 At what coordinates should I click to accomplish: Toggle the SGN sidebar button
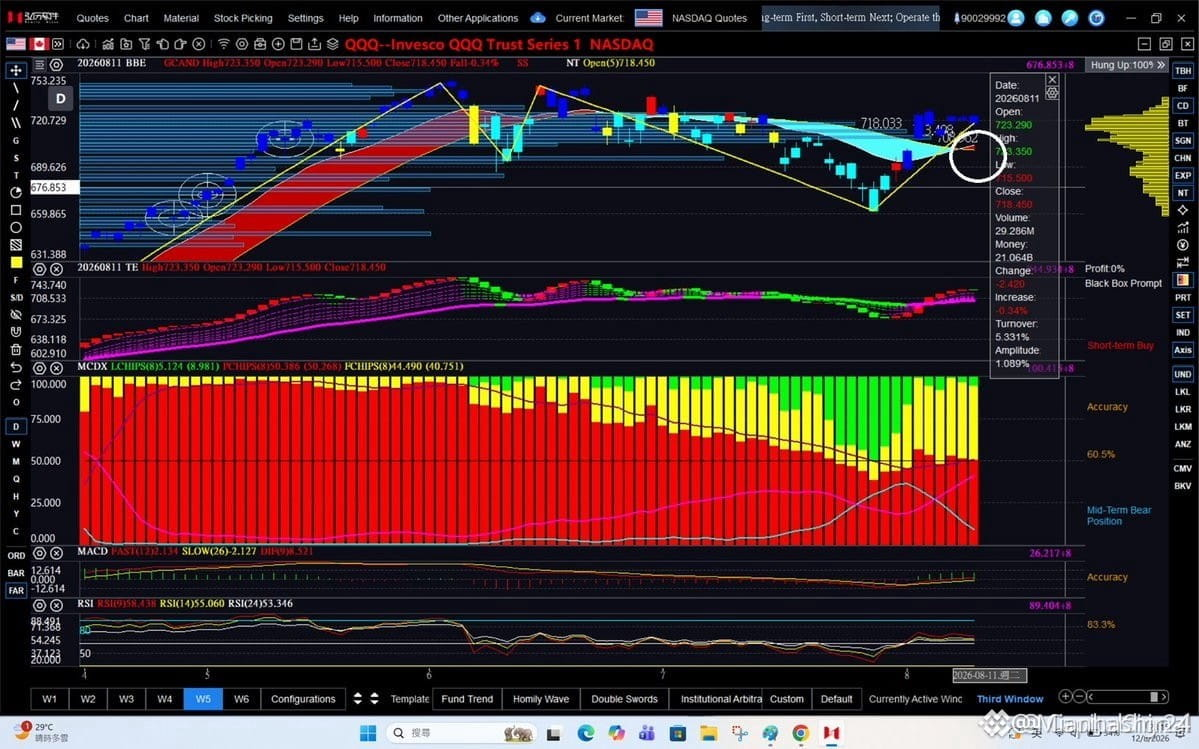coord(1183,141)
